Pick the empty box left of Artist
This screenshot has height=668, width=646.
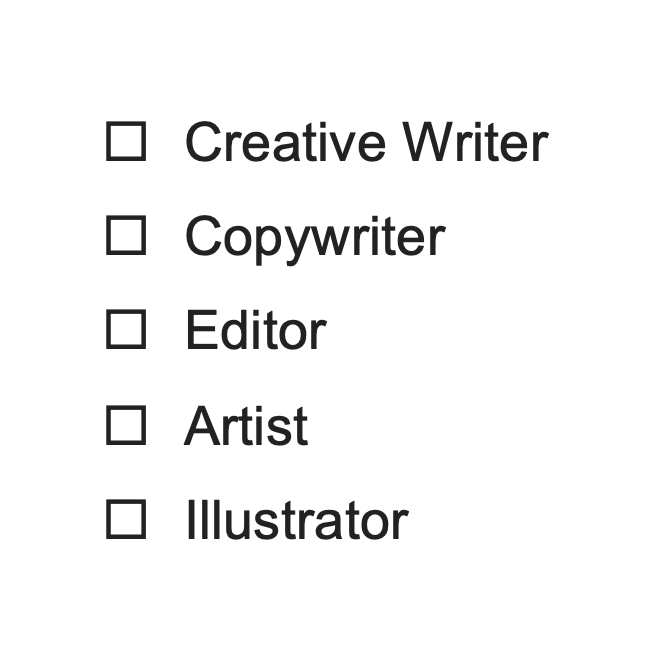pos(126,425)
